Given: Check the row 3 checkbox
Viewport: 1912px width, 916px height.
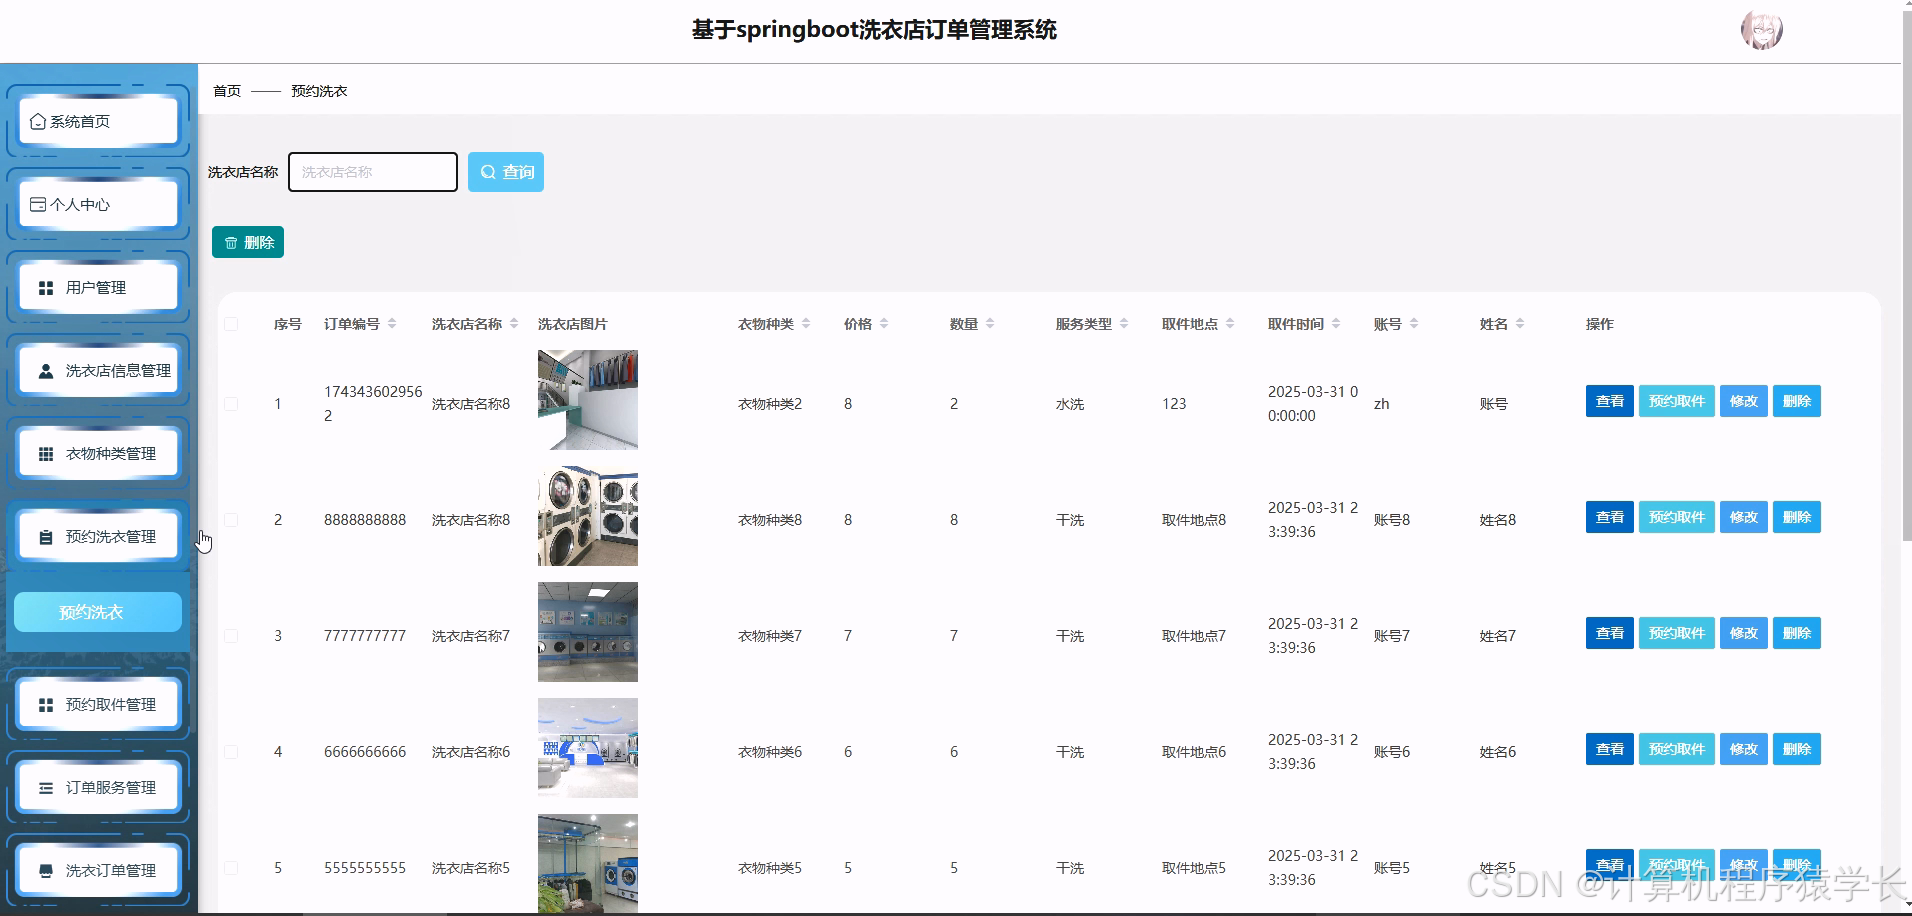Looking at the screenshot, I should (x=231, y=636).
